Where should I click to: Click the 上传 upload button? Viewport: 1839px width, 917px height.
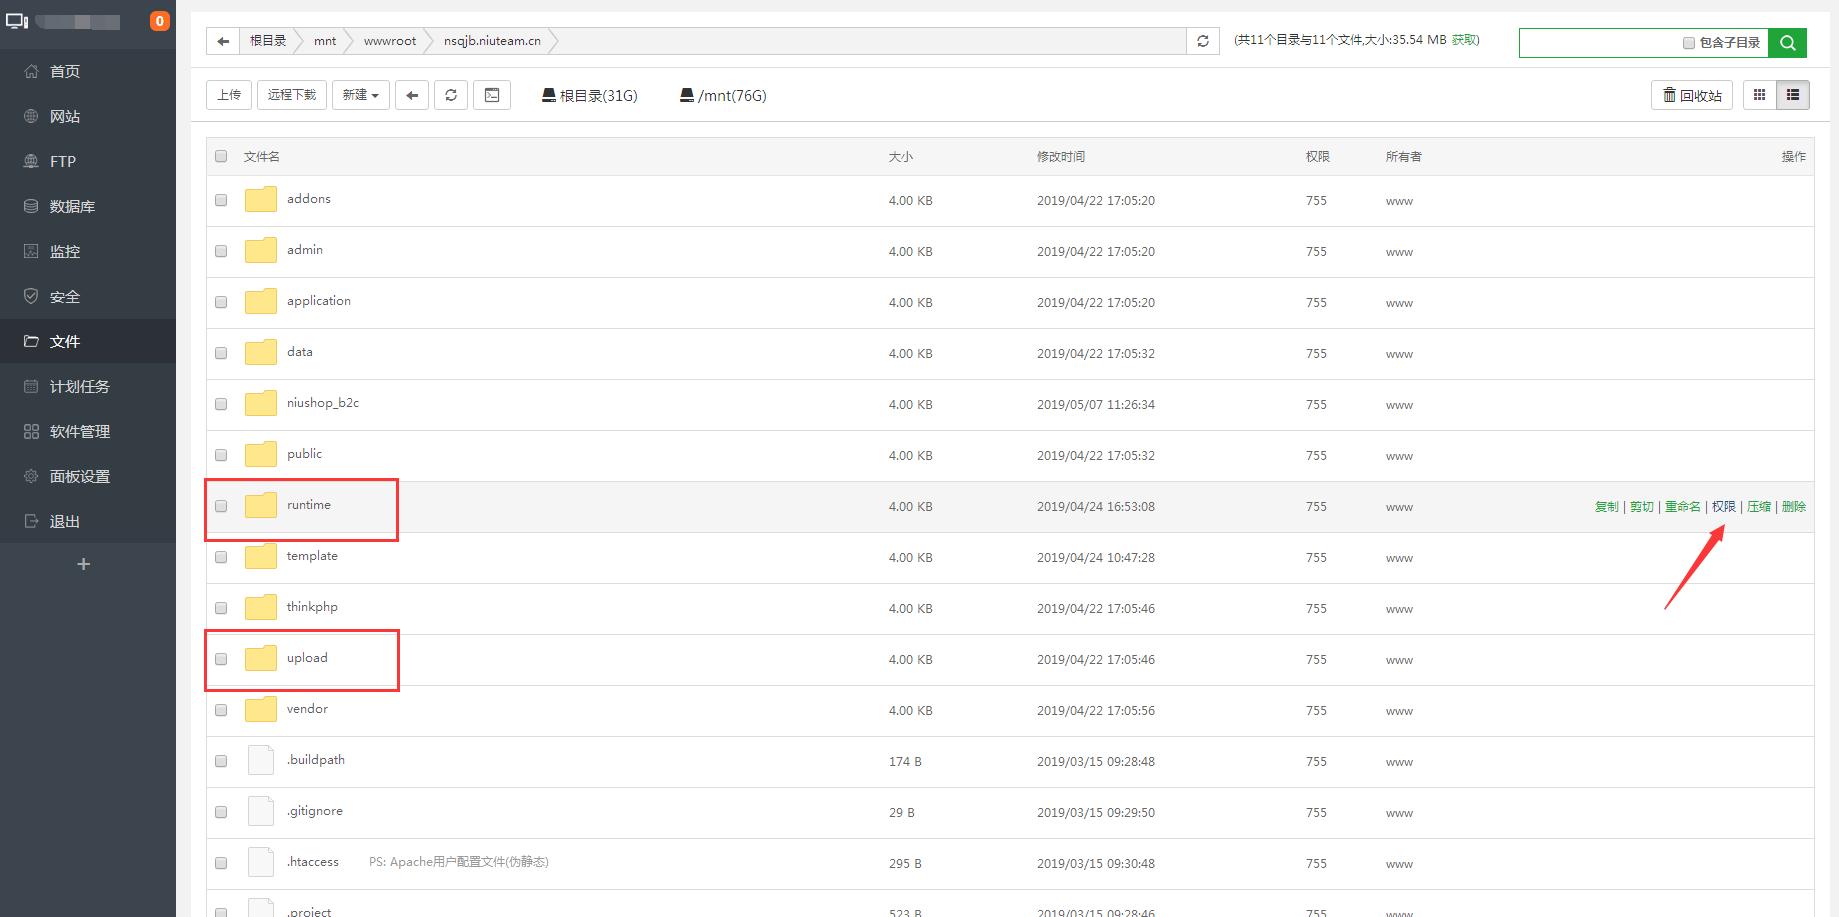[x=229, y=95]
